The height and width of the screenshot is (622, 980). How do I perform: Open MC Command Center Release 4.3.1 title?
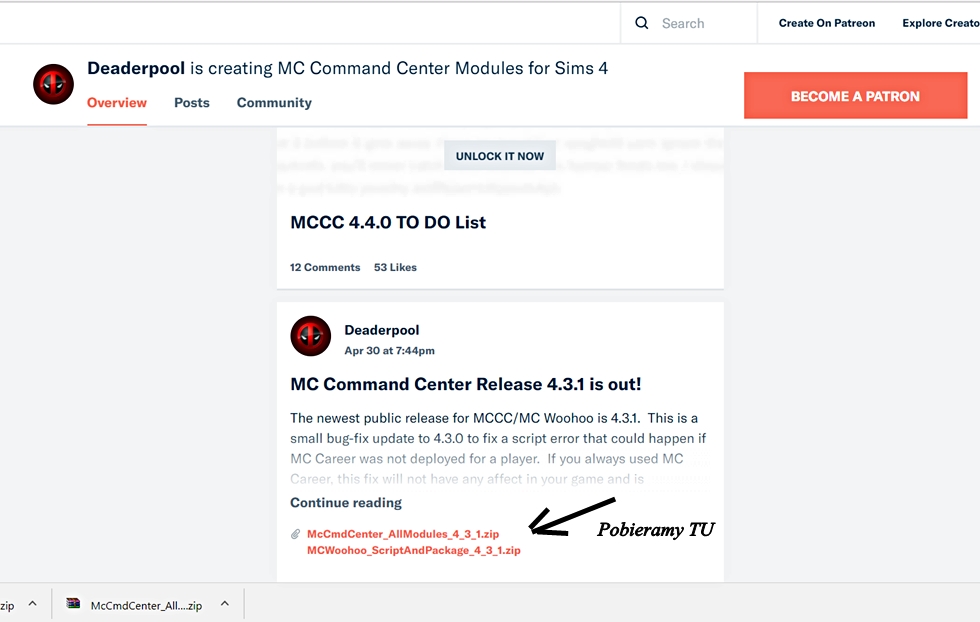[x=466, y=384]
